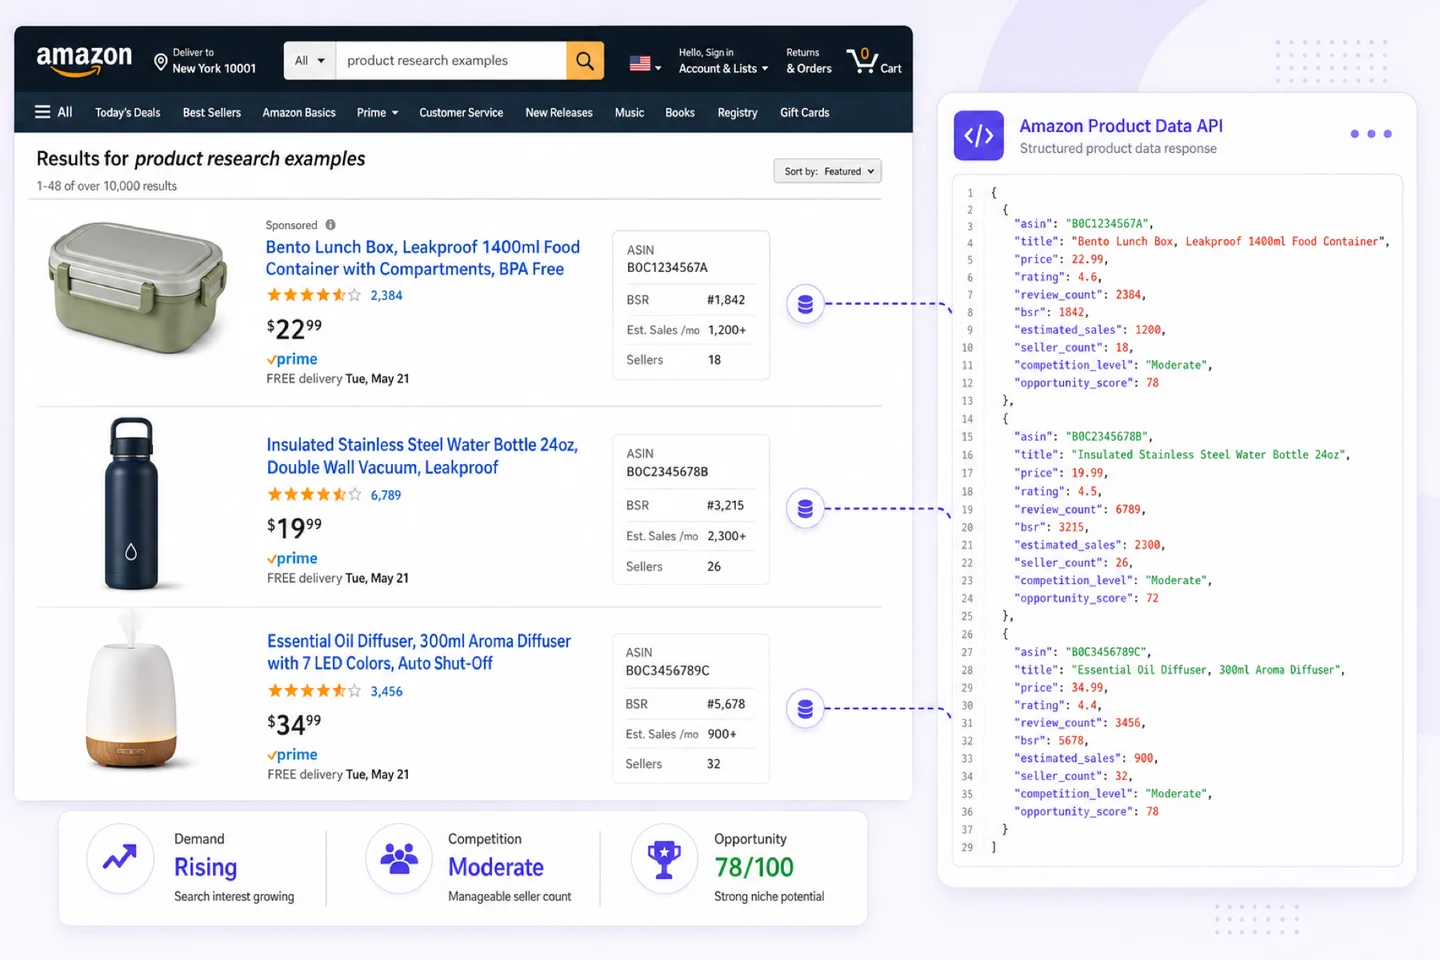Open Registry in navigation bar

(x=737, y=112)
